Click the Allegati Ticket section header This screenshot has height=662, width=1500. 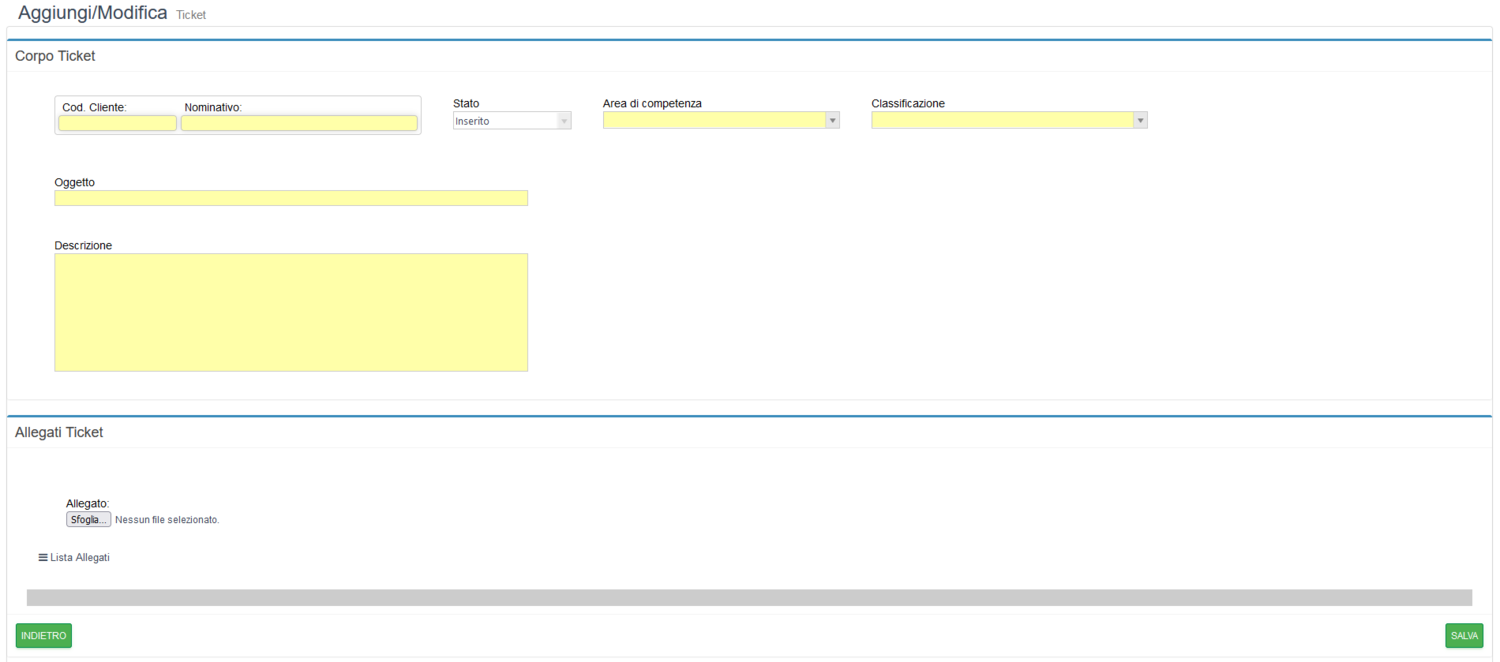click(59, 432)
